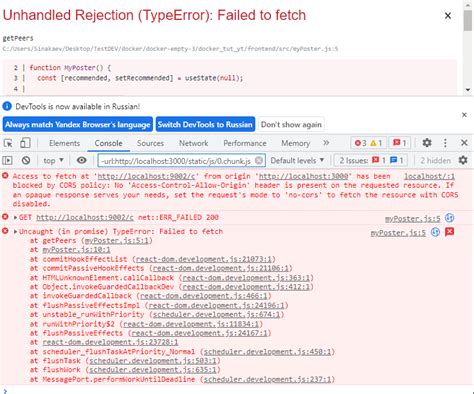Toggle the live expression eye icon

[x=81, y=161]
